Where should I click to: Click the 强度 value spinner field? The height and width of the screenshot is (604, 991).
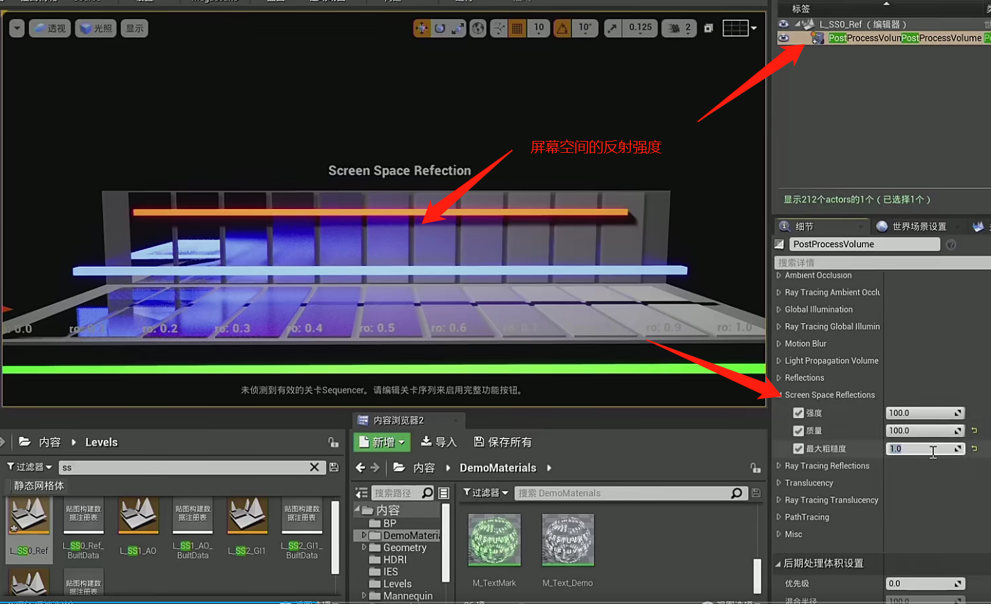click(920, 413)
